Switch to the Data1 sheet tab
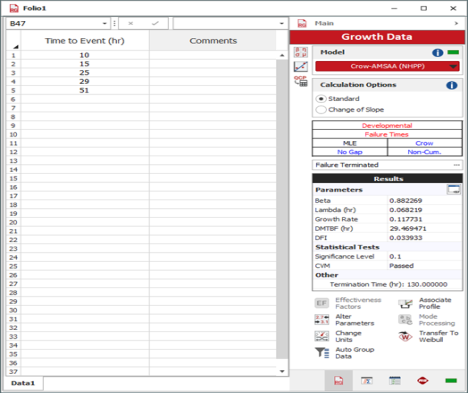 (x=23, y=383)
